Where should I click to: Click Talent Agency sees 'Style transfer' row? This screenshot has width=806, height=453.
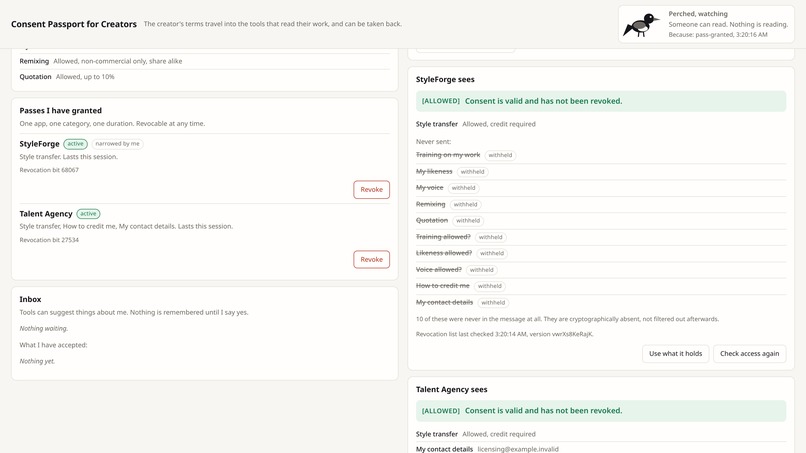click(601, 434)
